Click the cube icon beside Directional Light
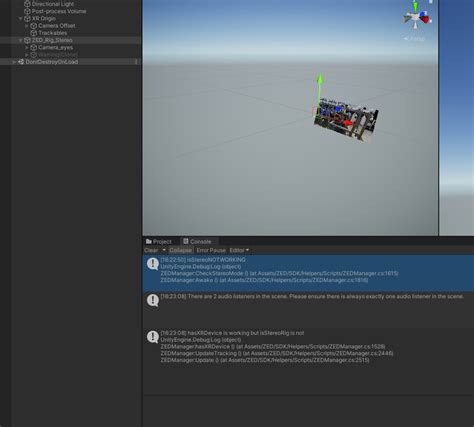Viewport: 474px width, 427px height. click(27, 4)
